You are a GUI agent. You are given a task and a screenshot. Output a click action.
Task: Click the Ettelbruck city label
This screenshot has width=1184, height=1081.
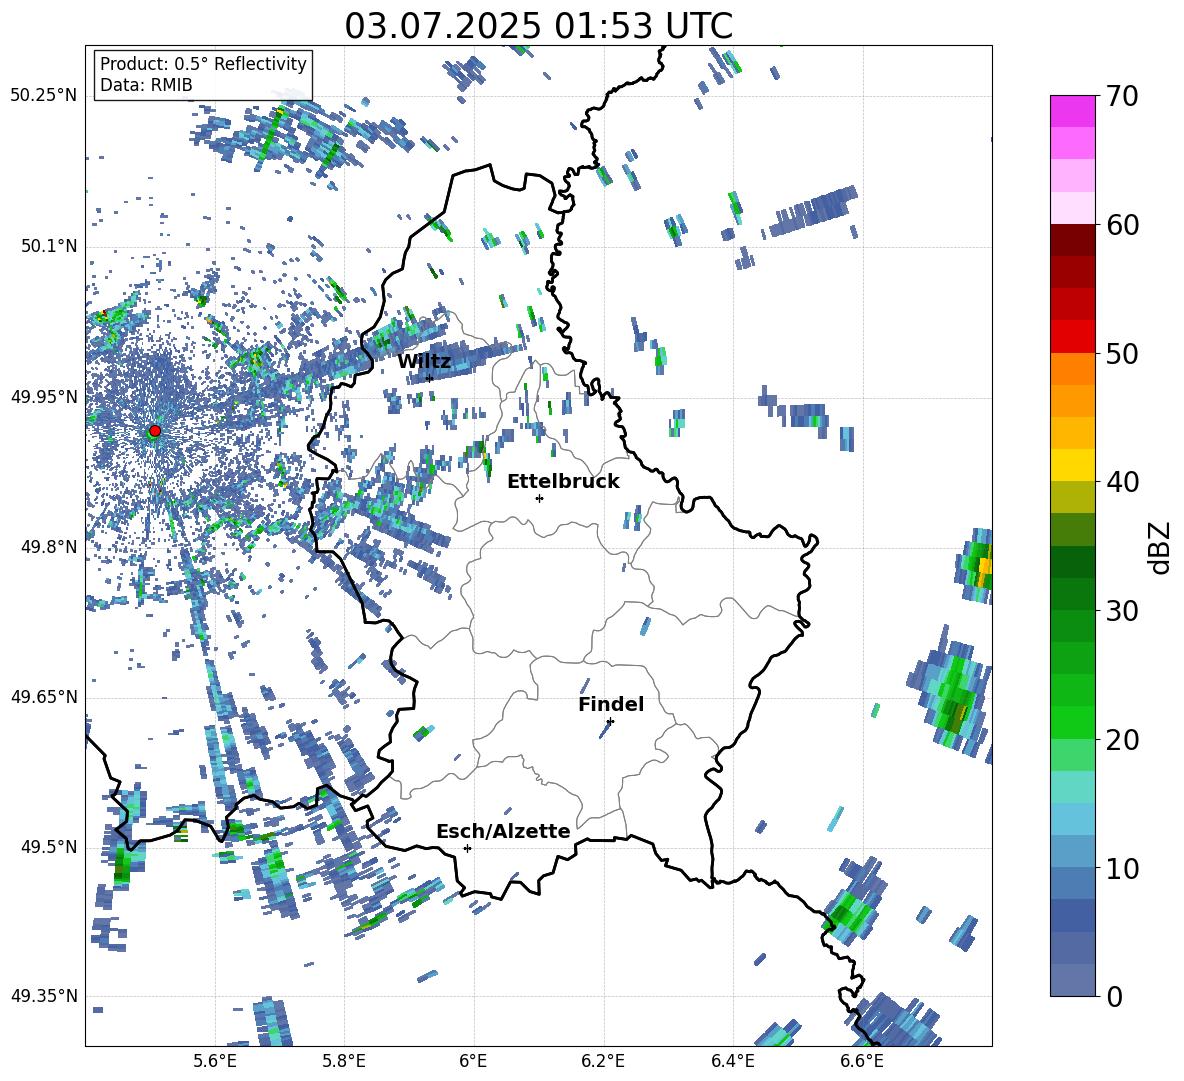point(563,482)
